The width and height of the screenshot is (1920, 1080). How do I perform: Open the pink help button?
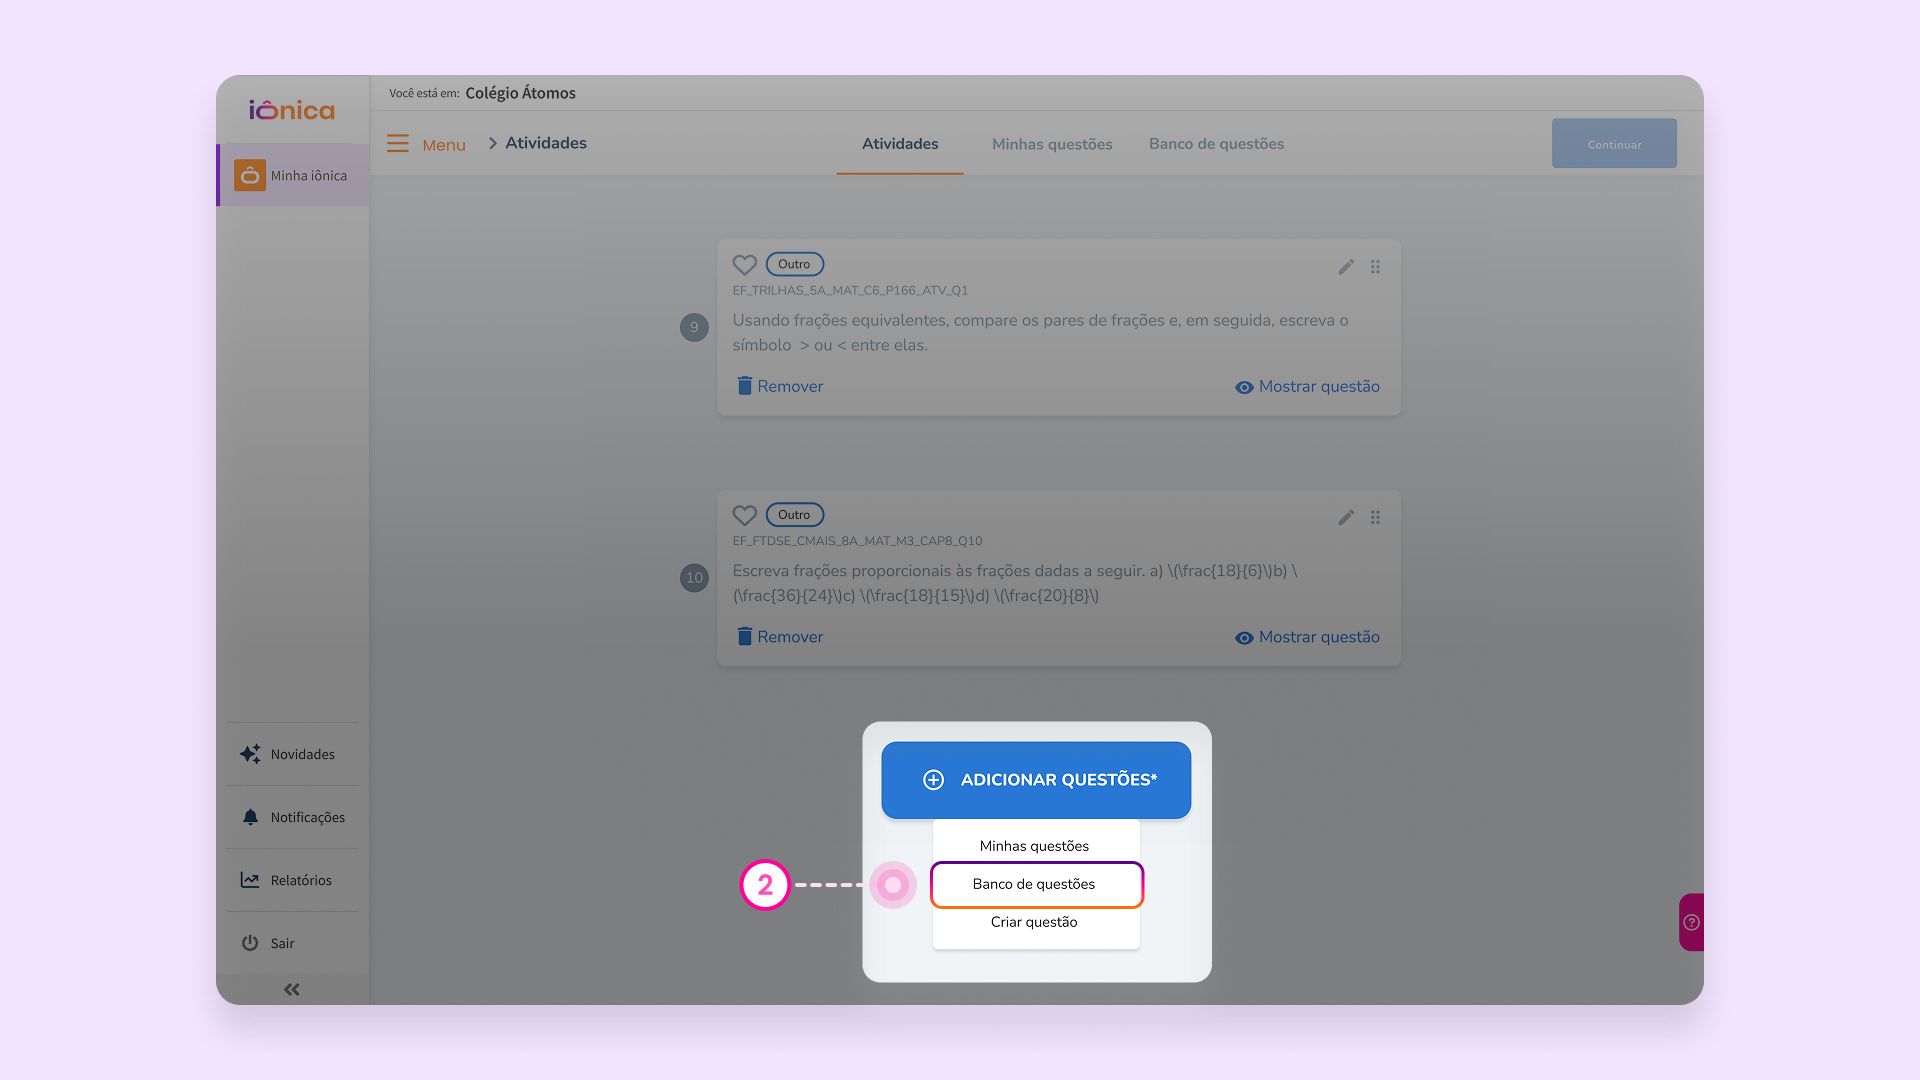[x=1691, y=922]
